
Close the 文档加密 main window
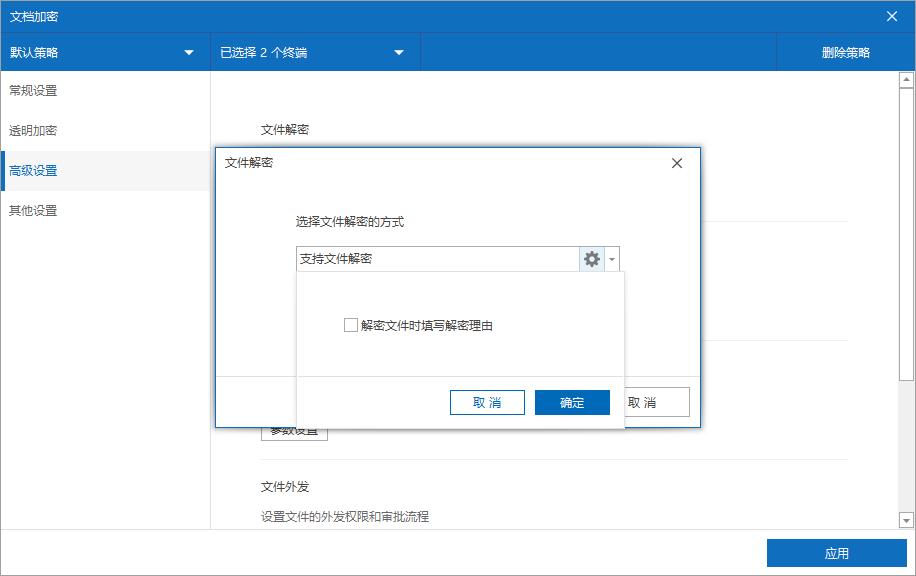coord(892,16)
